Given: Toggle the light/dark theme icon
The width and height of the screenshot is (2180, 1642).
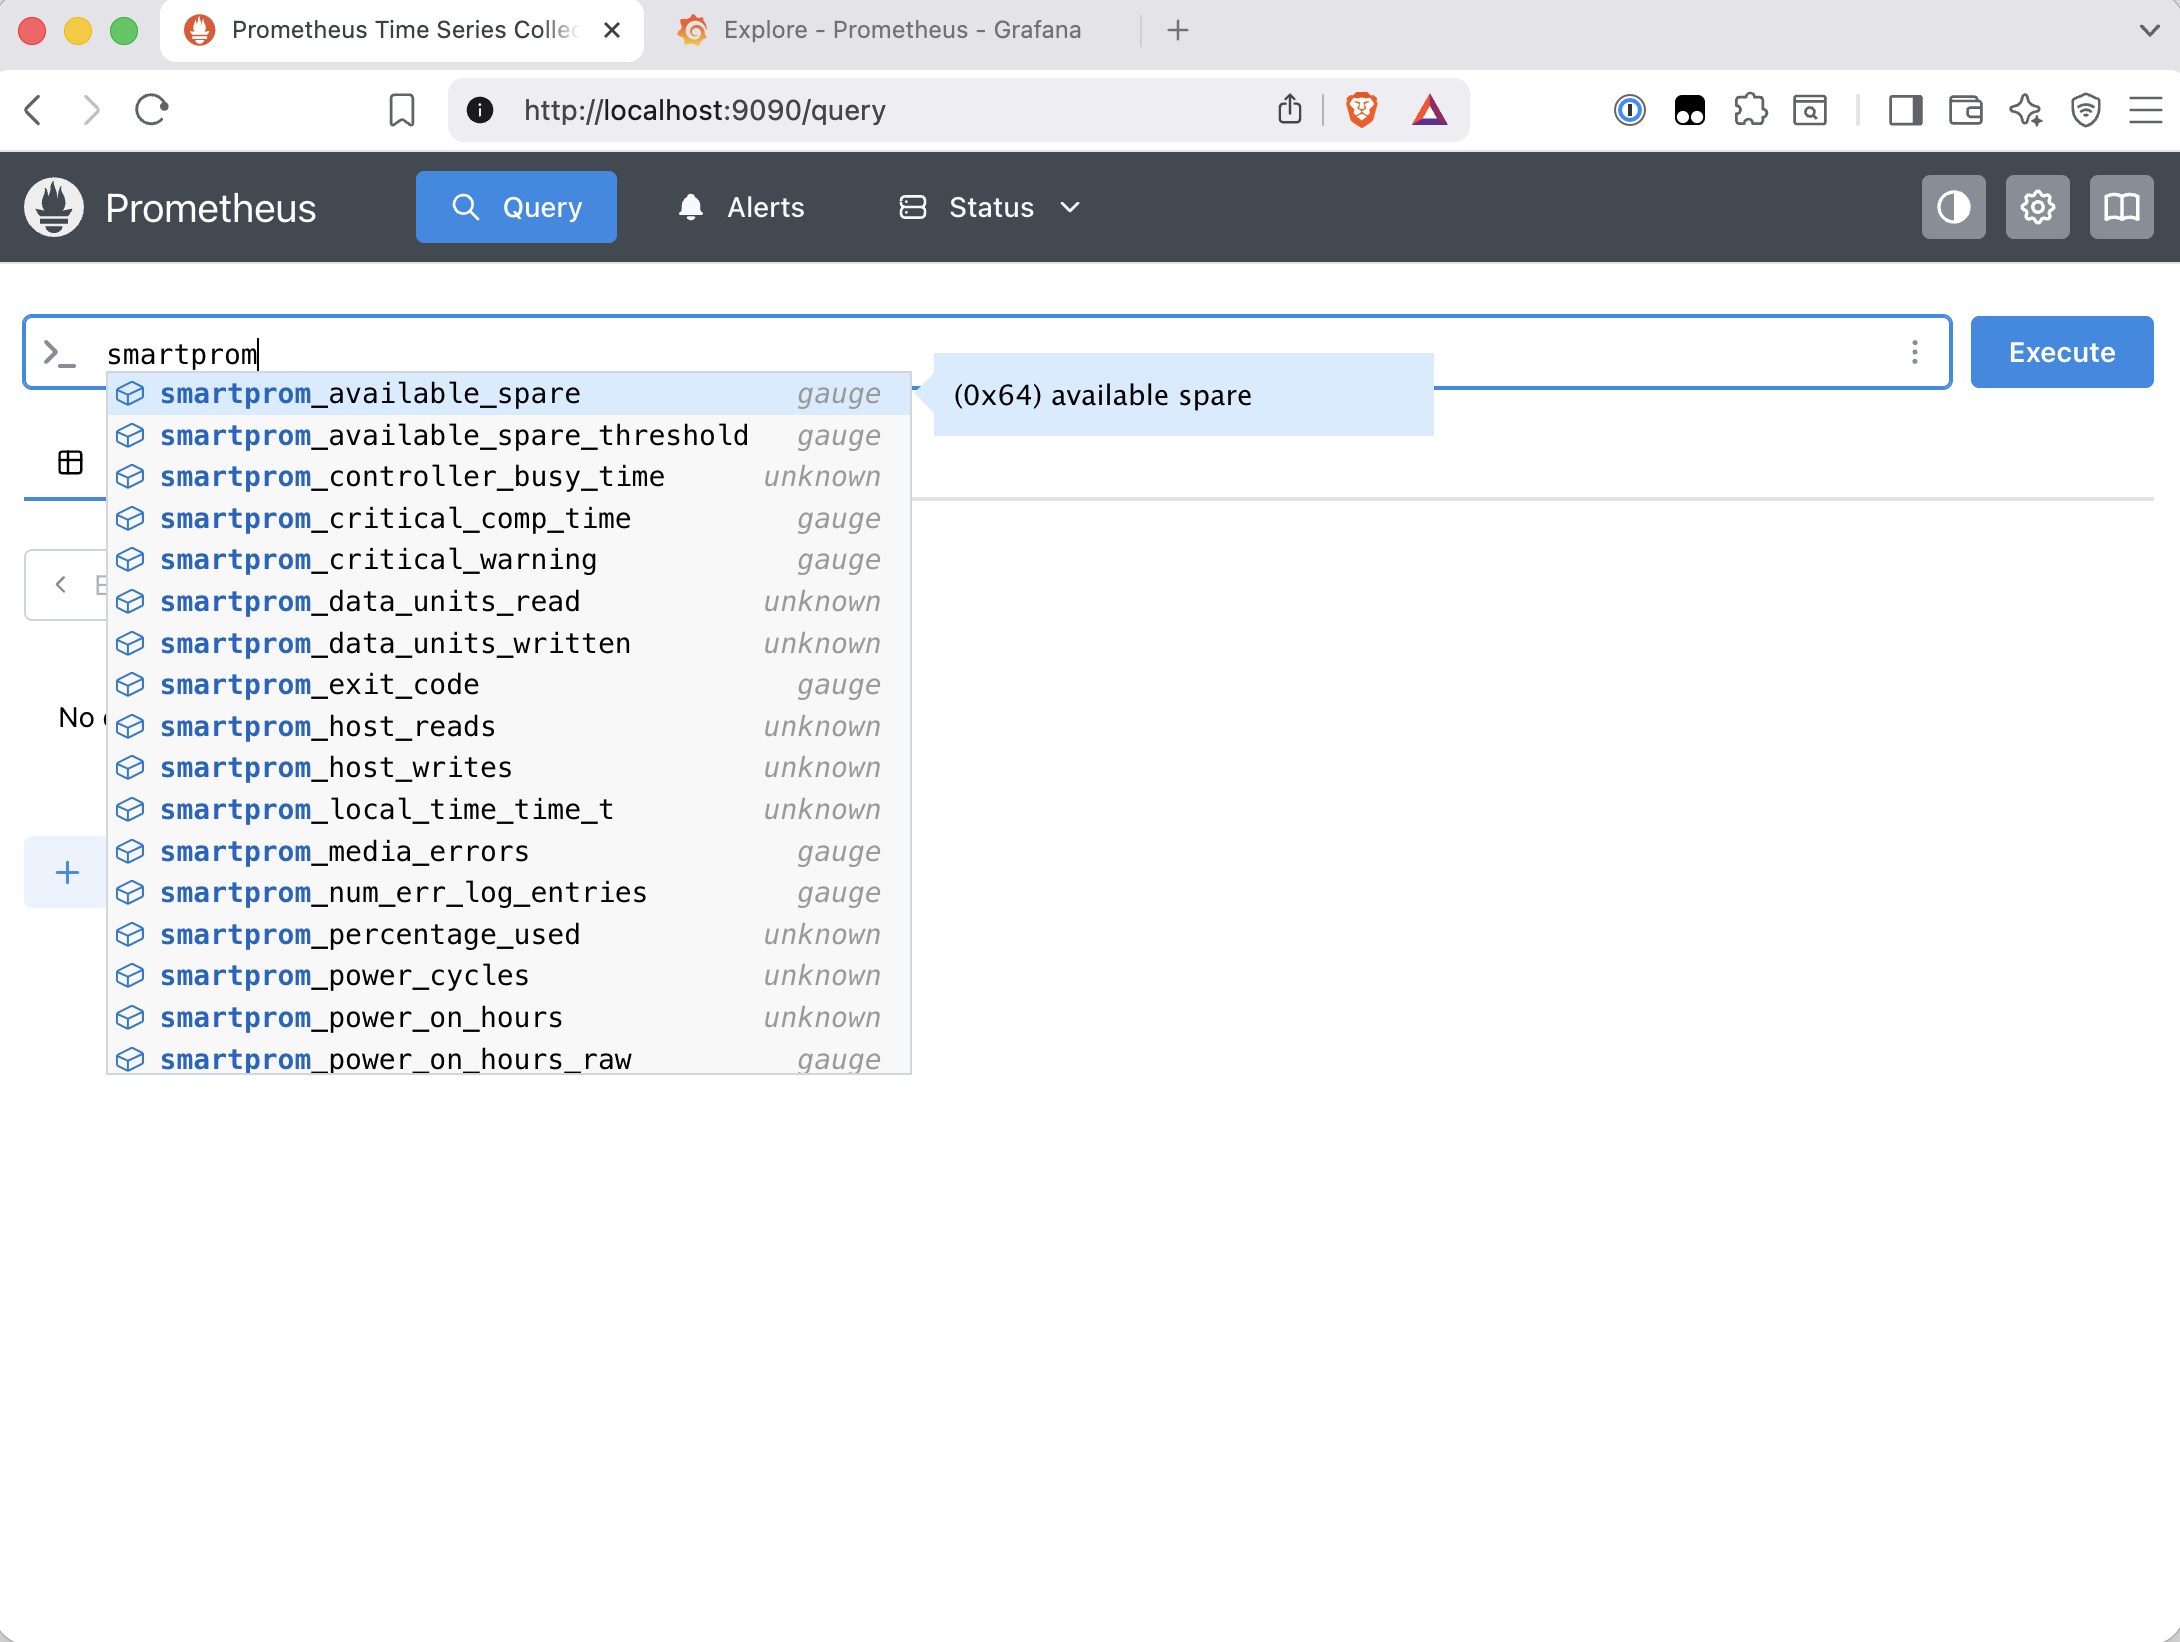Looking at the screenshot, I should click(1953, 207).
